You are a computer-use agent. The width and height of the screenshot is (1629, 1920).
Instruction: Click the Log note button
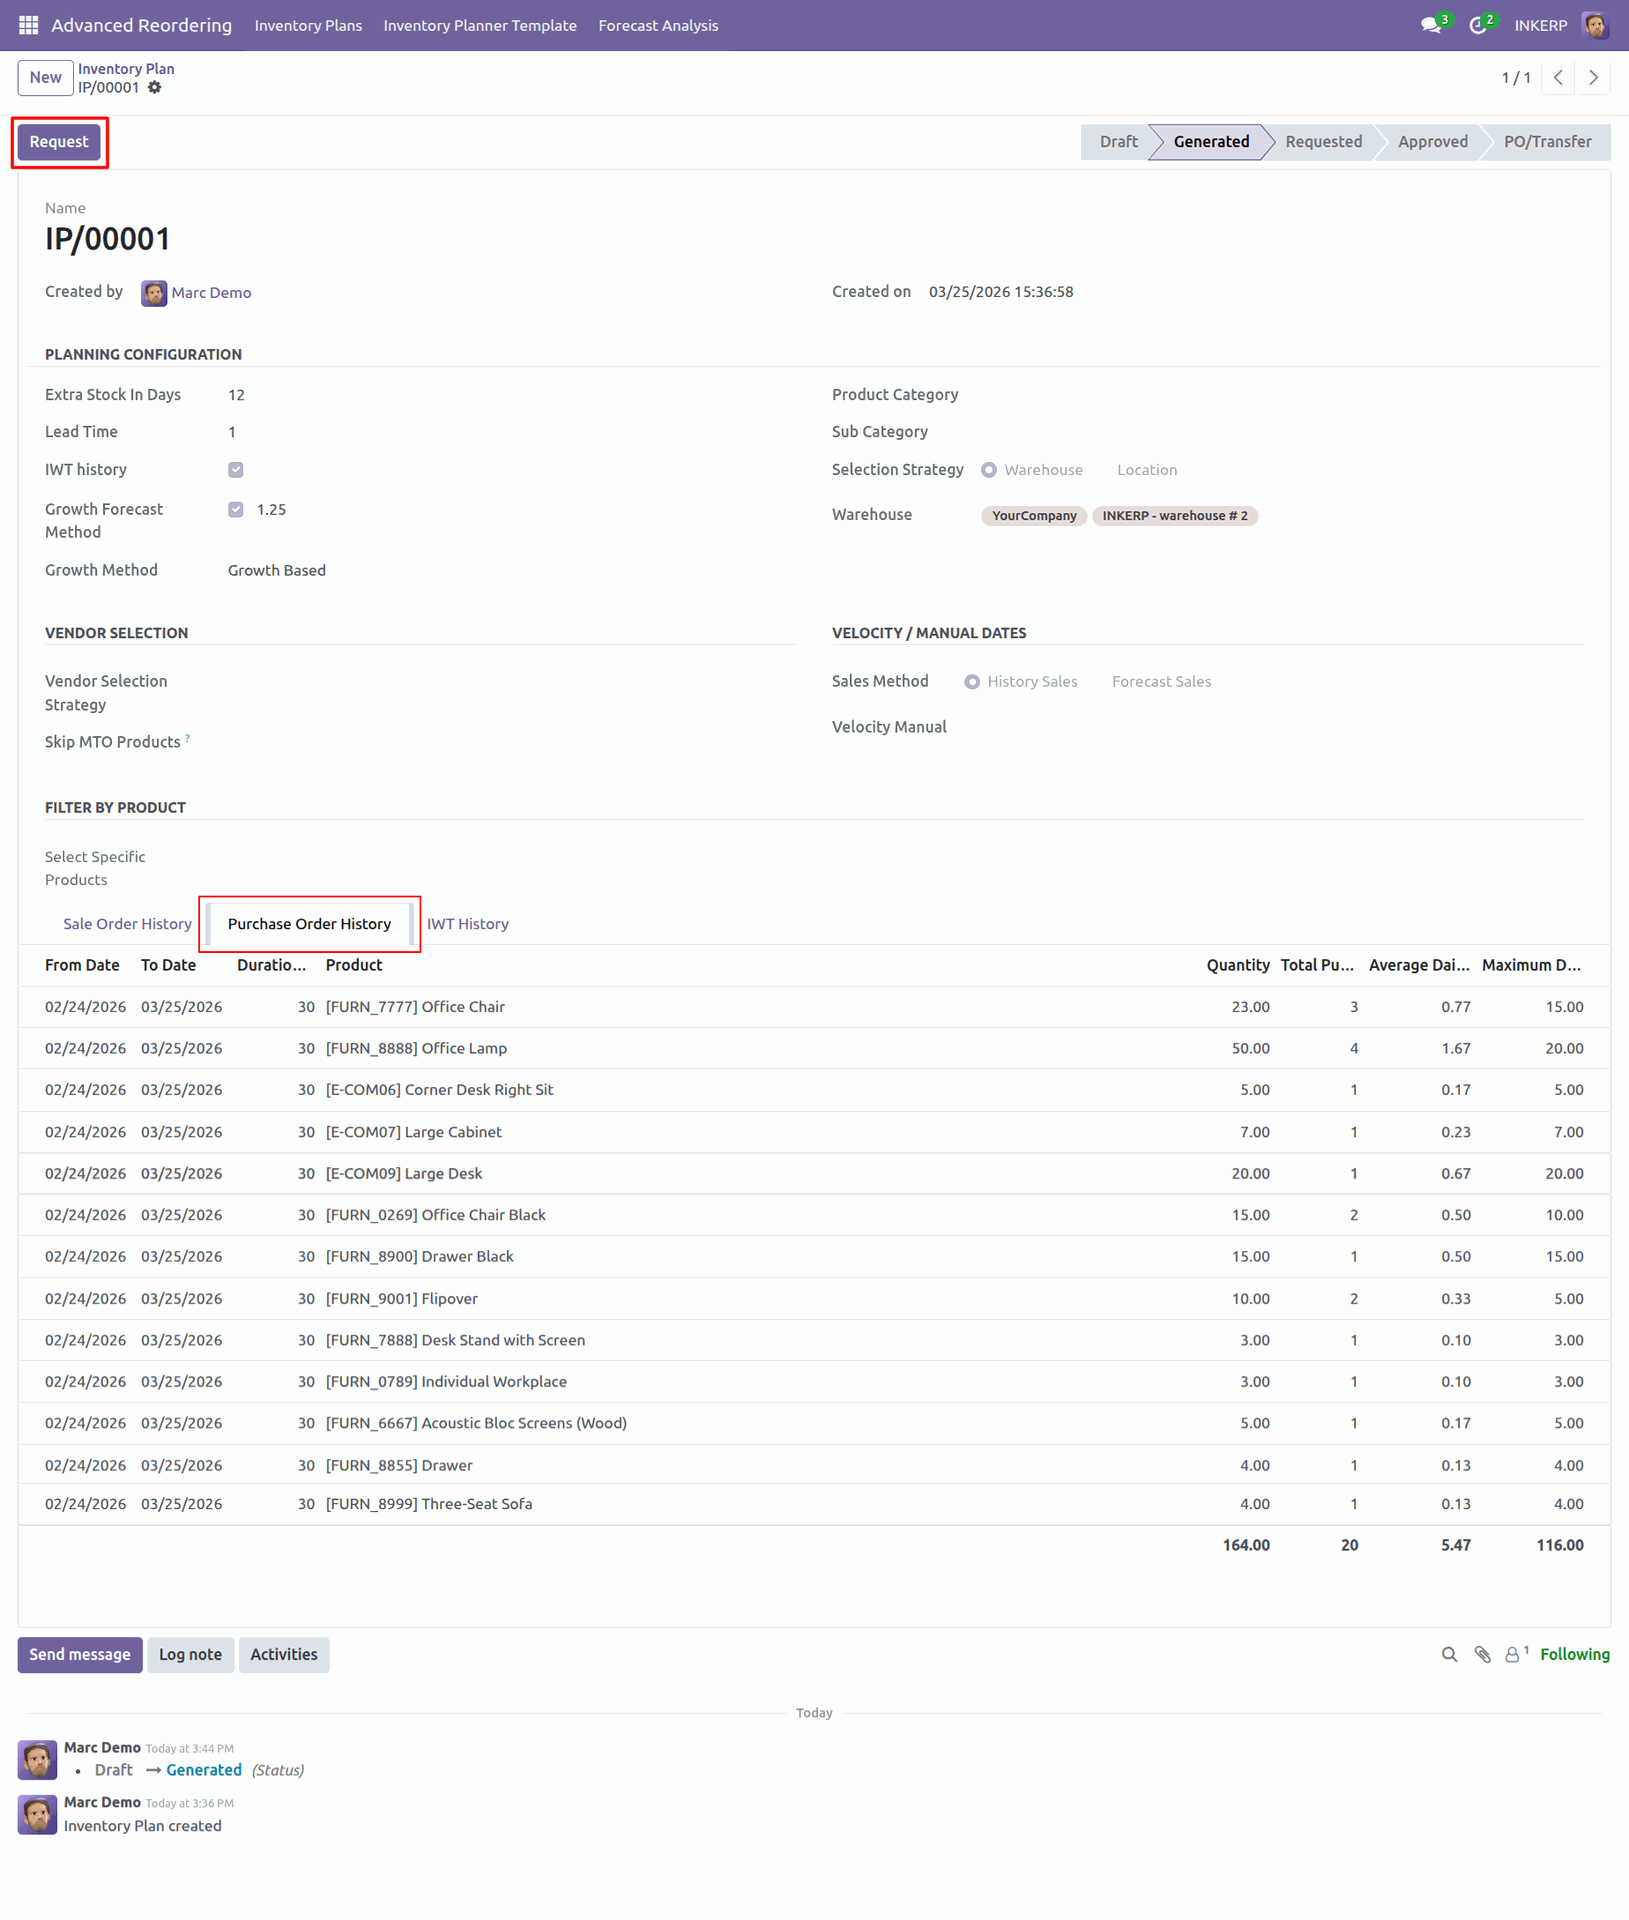(x=190, y=1655)
